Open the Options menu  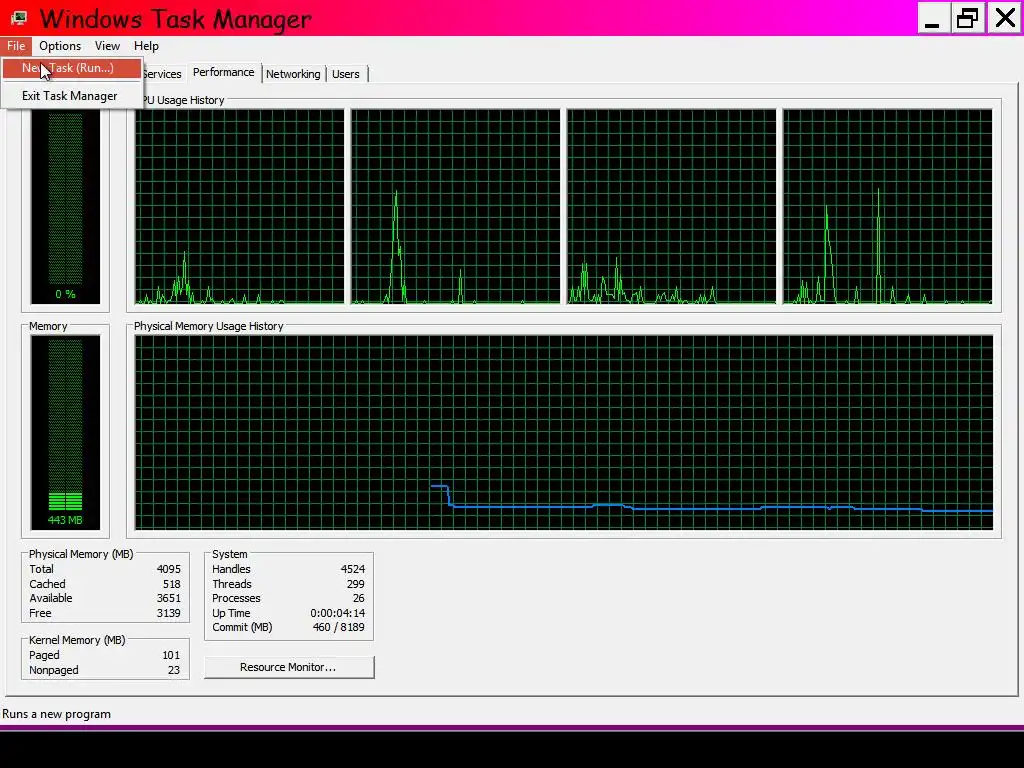(x=60, y=46)
